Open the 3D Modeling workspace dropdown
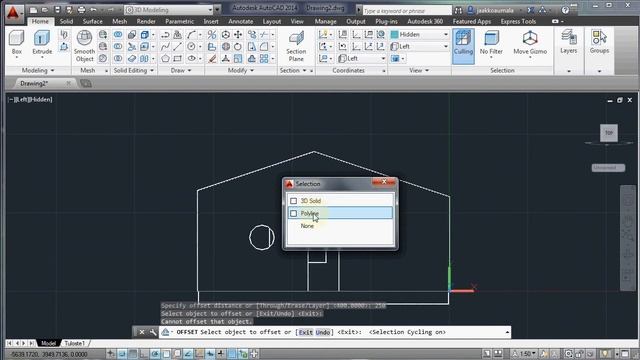 [169, 9]
